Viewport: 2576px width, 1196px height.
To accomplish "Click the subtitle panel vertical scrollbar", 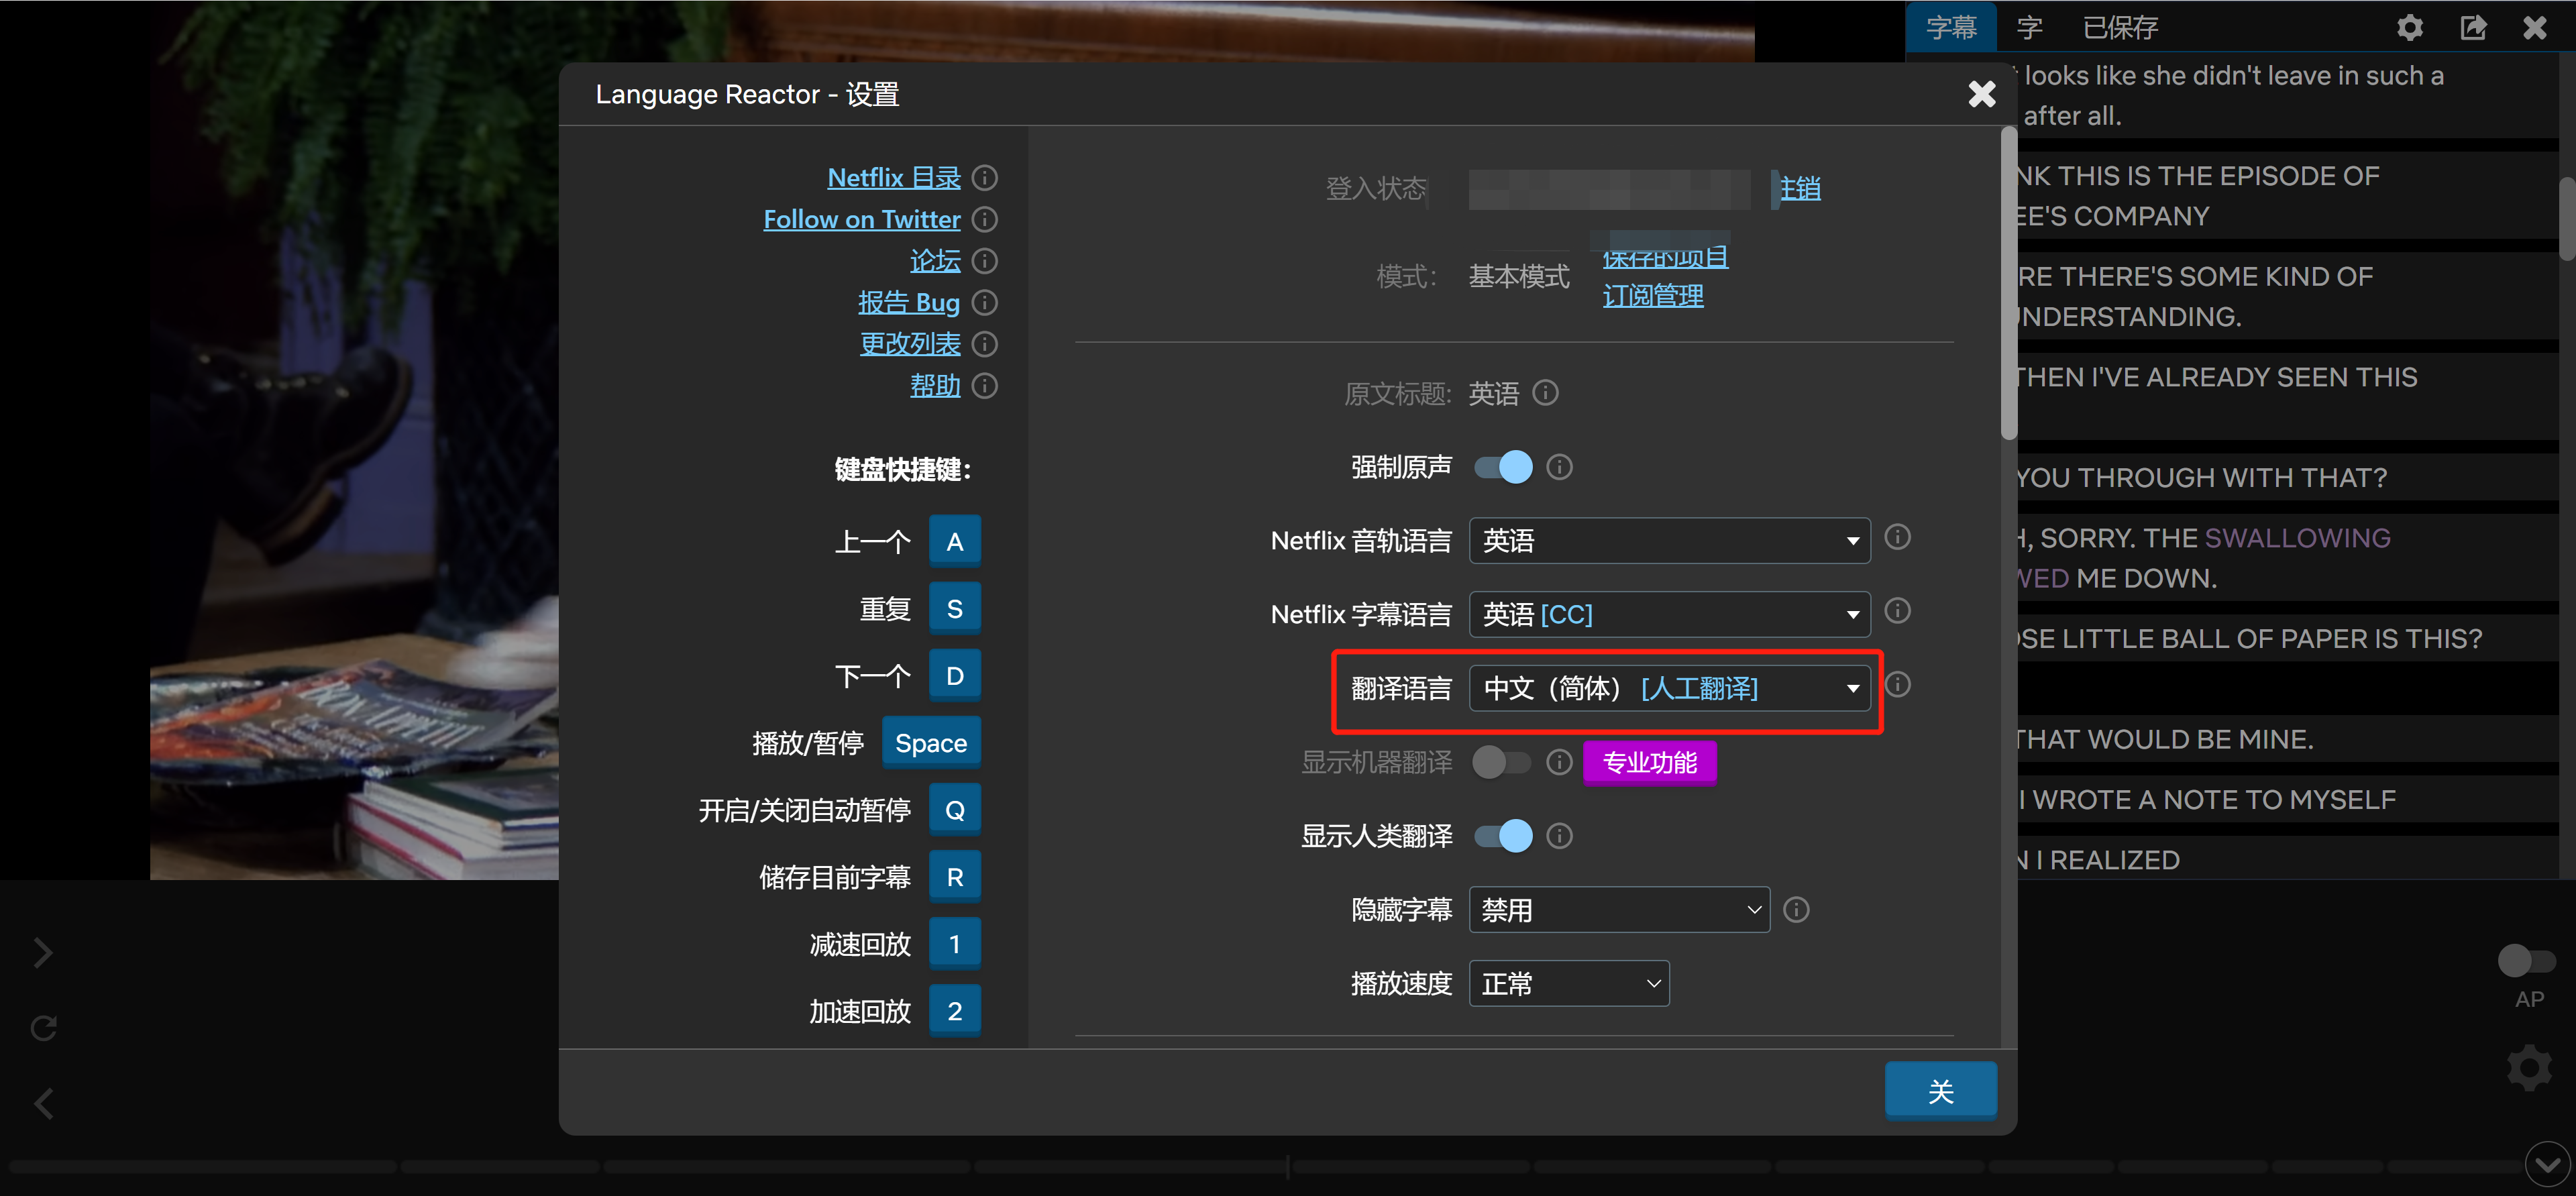I will (2567, 218).
